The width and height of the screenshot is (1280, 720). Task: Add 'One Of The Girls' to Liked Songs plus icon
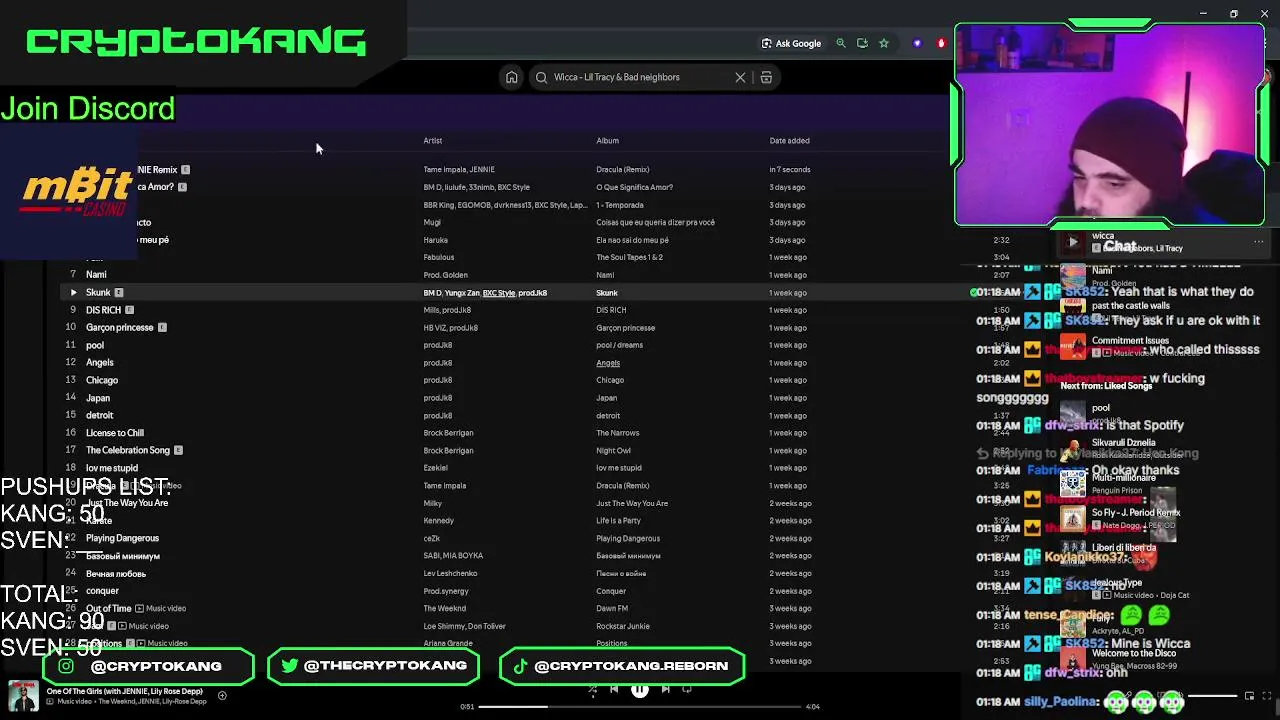coord(222,696)
